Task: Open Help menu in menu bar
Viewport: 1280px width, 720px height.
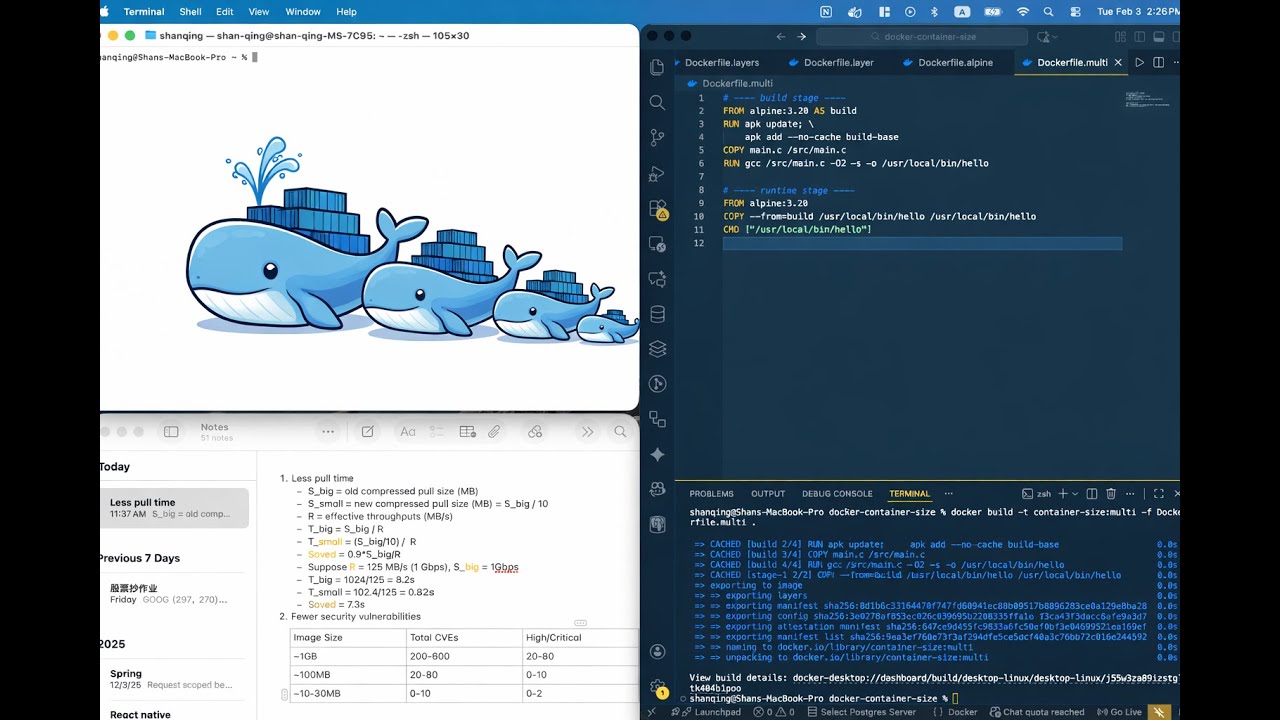Action: pyautogui.click(x=346, y=12)
